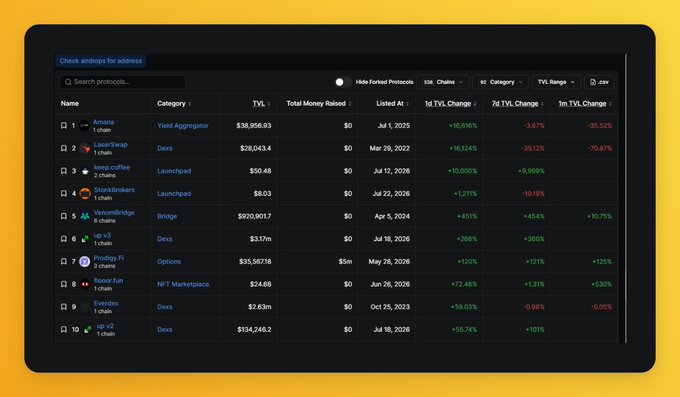Open the up v3 protocol link

[102, 235]
